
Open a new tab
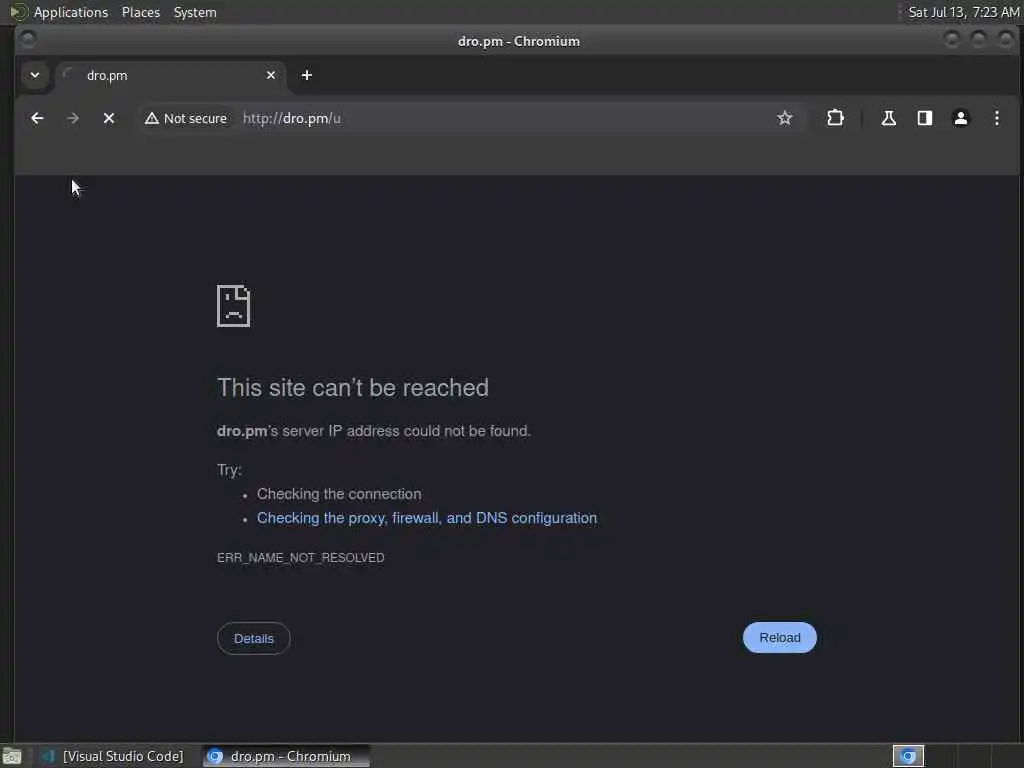coord(306,75)
